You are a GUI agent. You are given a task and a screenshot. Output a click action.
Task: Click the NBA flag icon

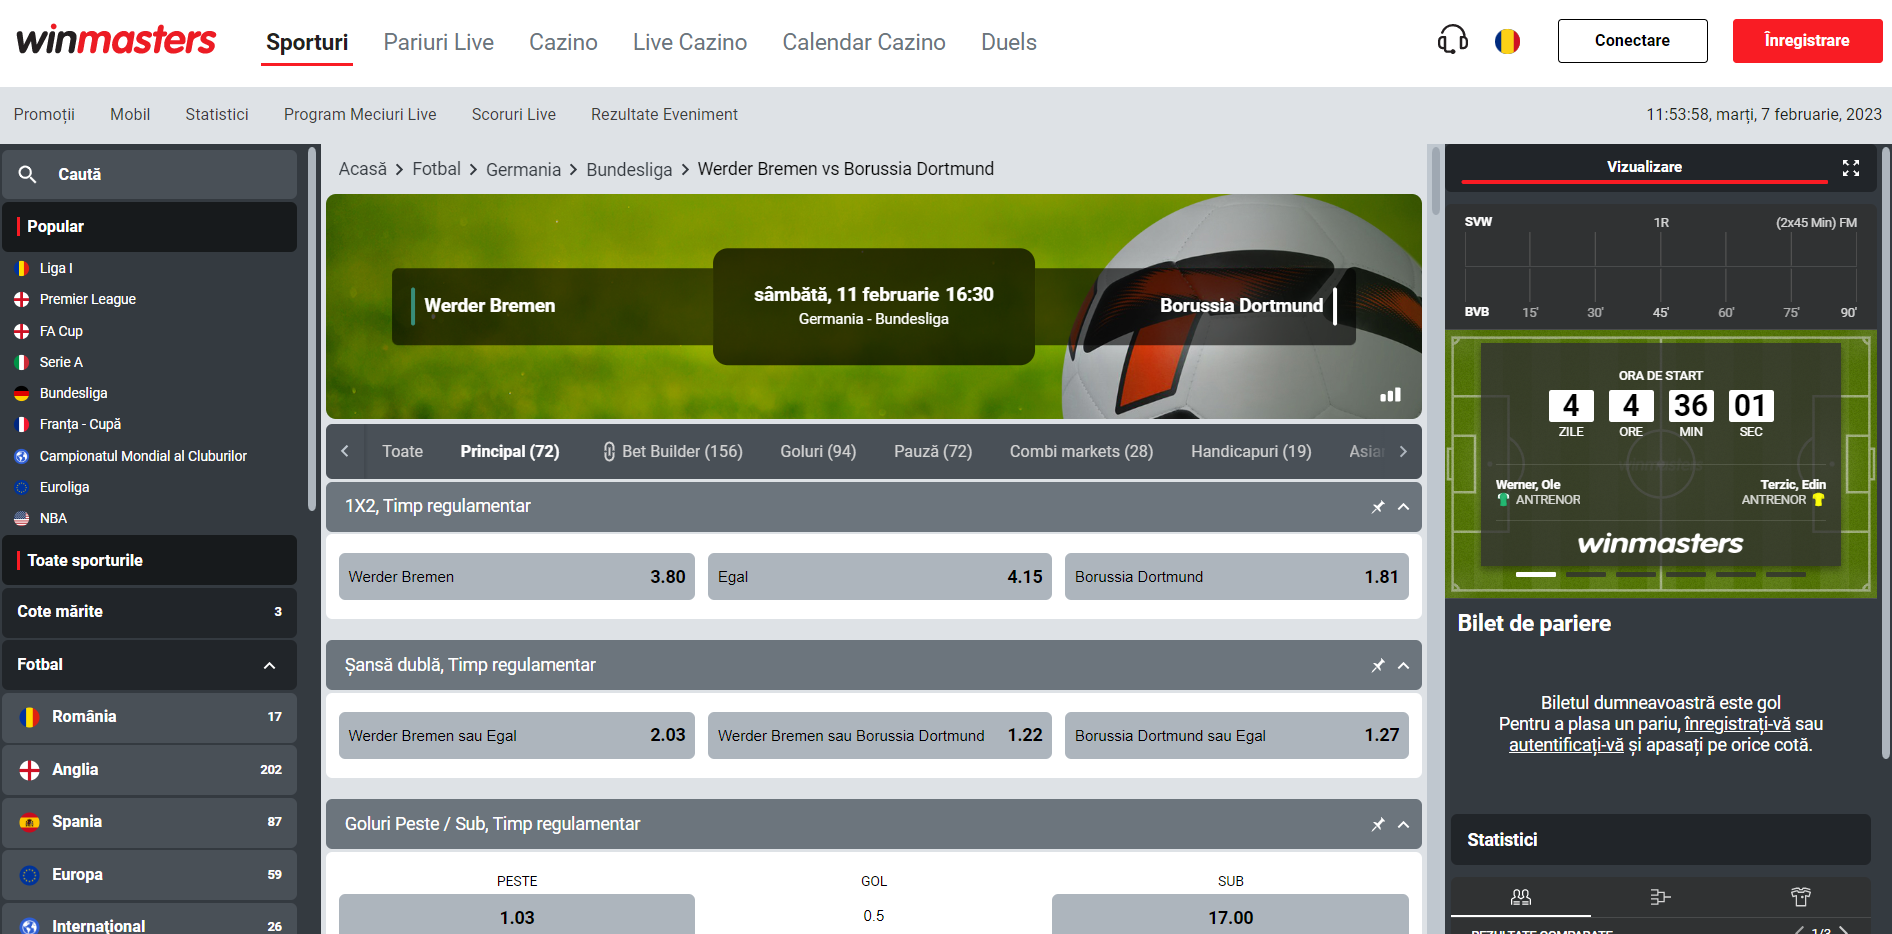point(21,518)
